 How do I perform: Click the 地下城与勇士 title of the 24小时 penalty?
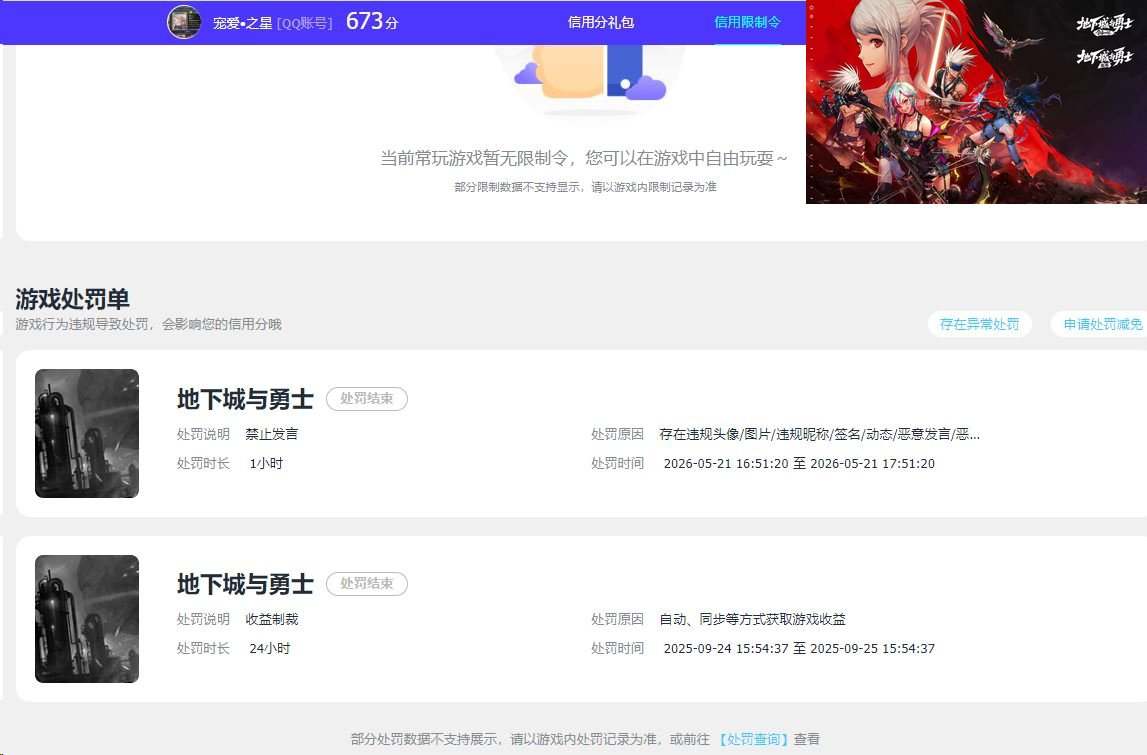[x=245, y=584]
